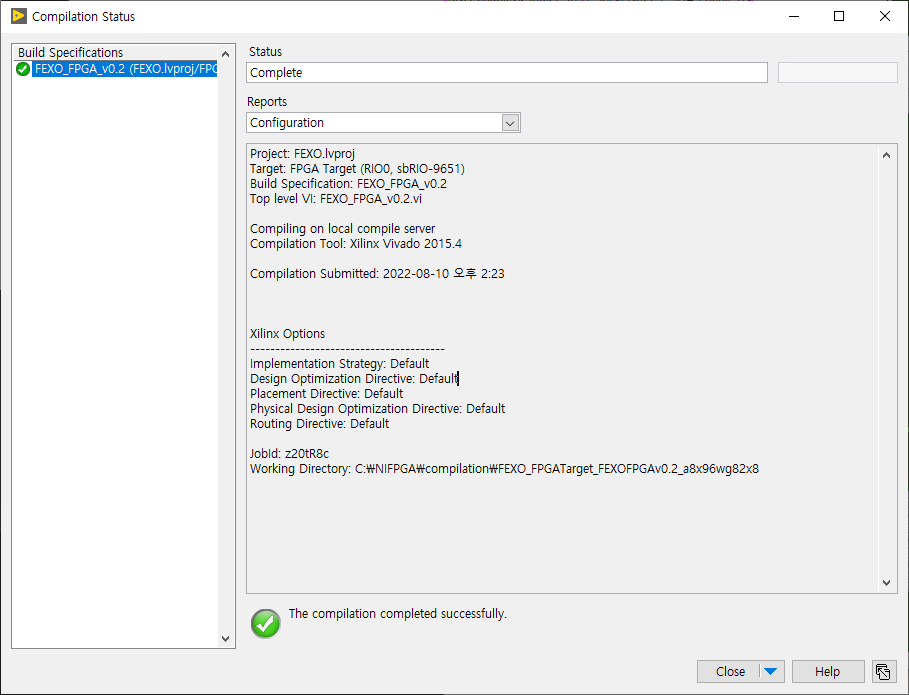Click green check icon beside FEXO_FPGA_v0.2
This screenshot has height=695, width=909.
pos(23,69)
